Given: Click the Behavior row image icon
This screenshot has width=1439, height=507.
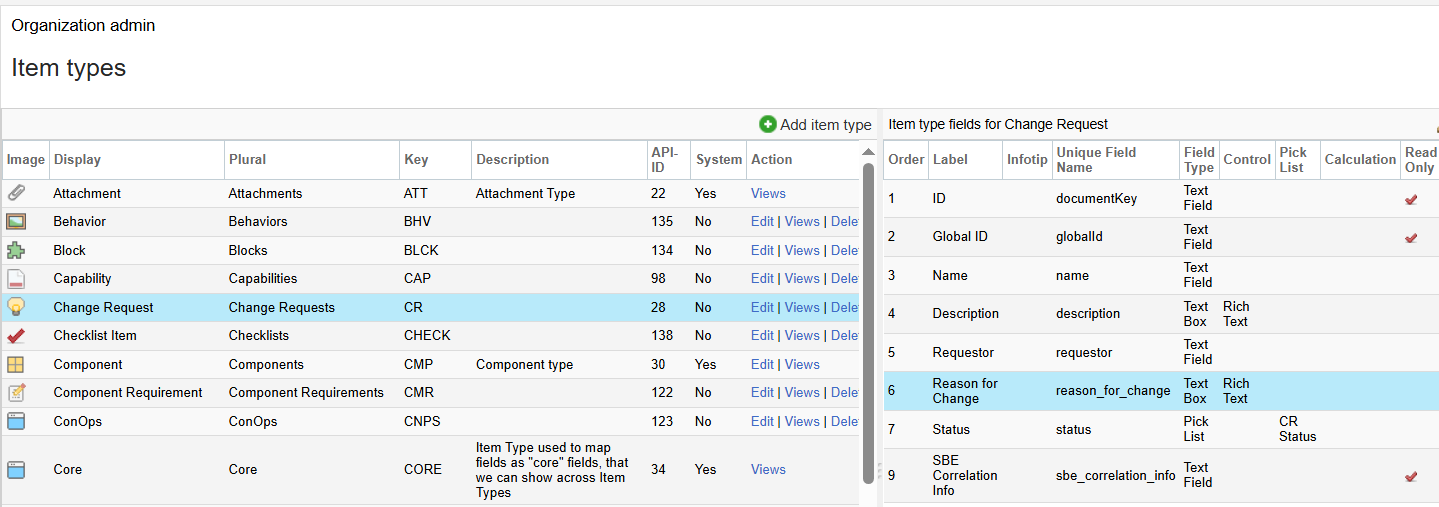Looking at the screenshot, I should pyautogui.click(x=16, y=222).
